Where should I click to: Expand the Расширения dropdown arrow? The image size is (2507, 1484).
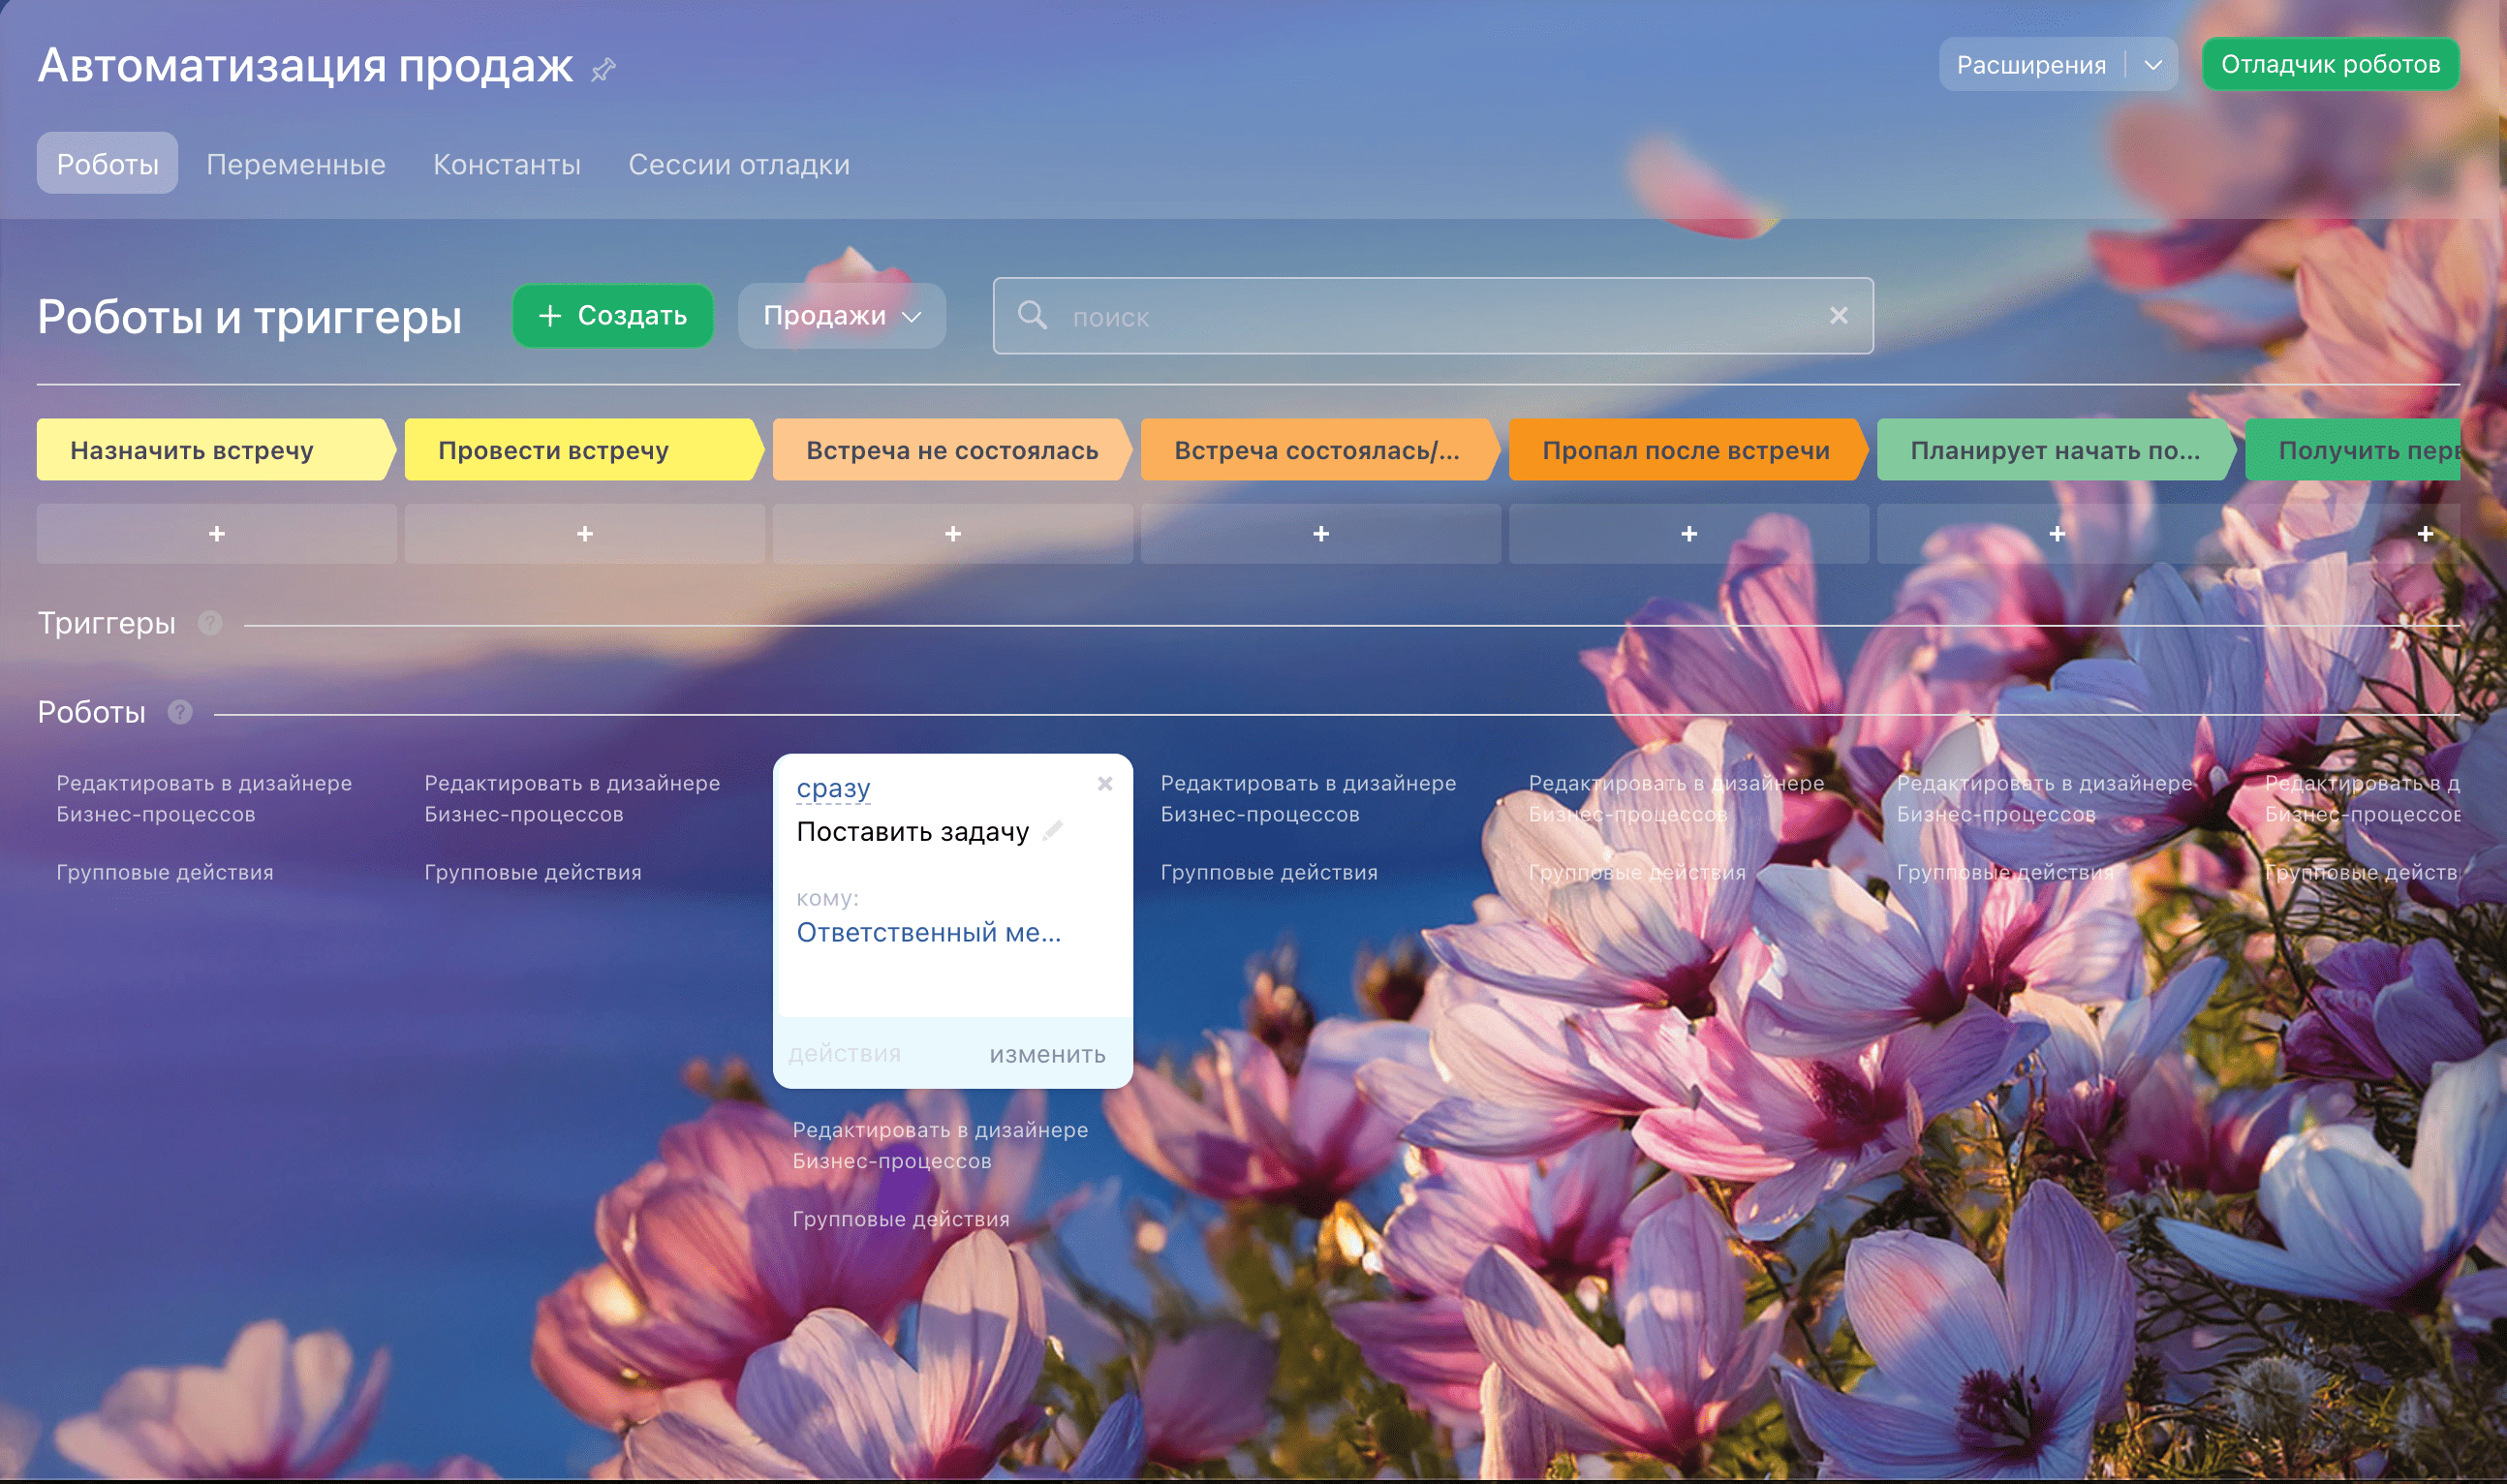tap(2153, 65)
